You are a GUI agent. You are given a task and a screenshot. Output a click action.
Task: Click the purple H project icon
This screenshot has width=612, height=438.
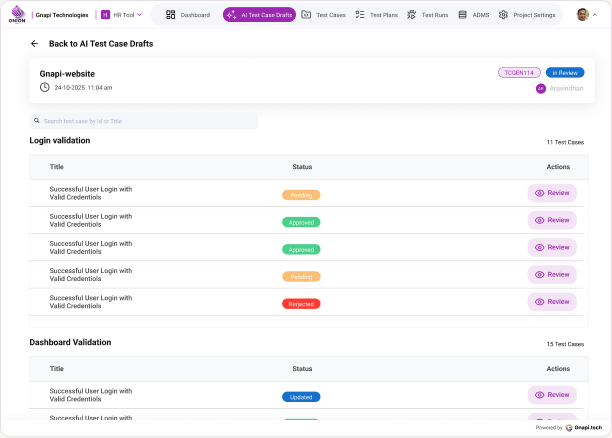[x=105, y=15]
